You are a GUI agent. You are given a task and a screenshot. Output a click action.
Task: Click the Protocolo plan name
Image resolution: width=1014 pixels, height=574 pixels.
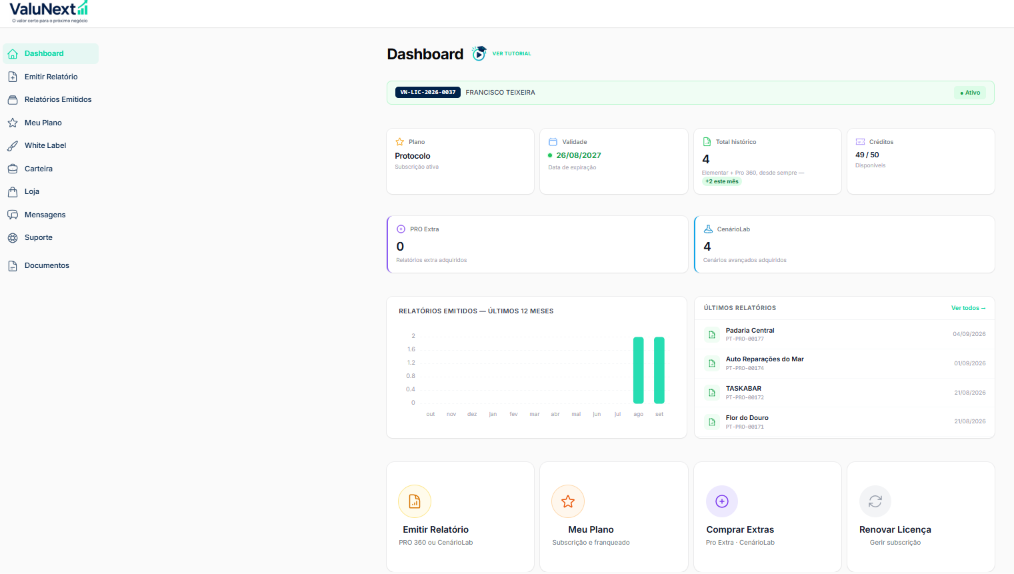[413, 156]
